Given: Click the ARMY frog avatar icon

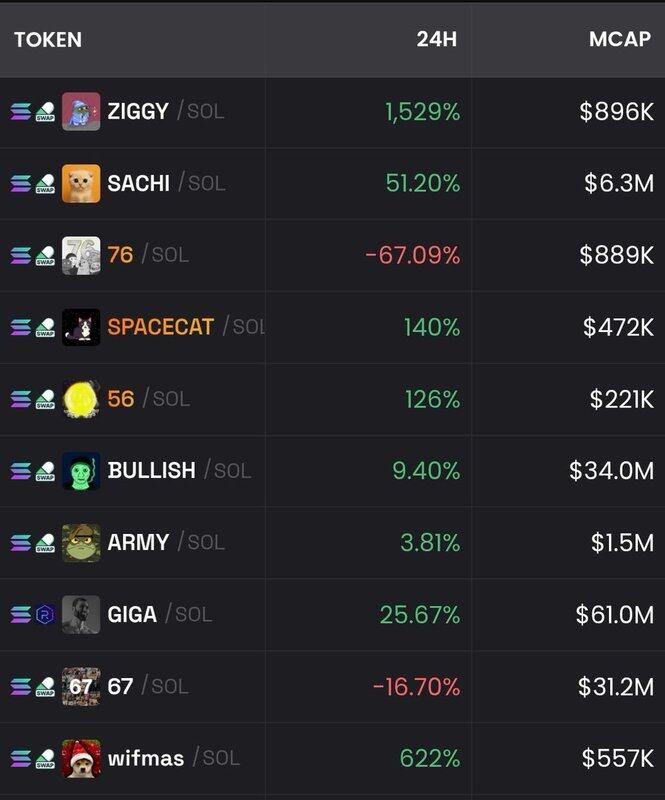Looking at the screenshot, I should click(81, 543).
